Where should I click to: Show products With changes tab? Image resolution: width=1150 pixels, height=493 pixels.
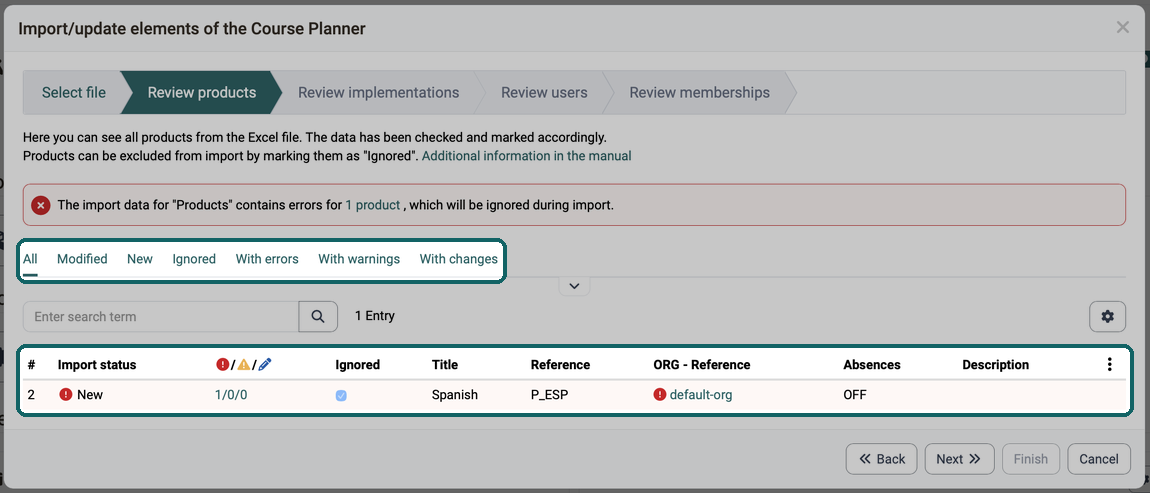[x=458, y=259]
